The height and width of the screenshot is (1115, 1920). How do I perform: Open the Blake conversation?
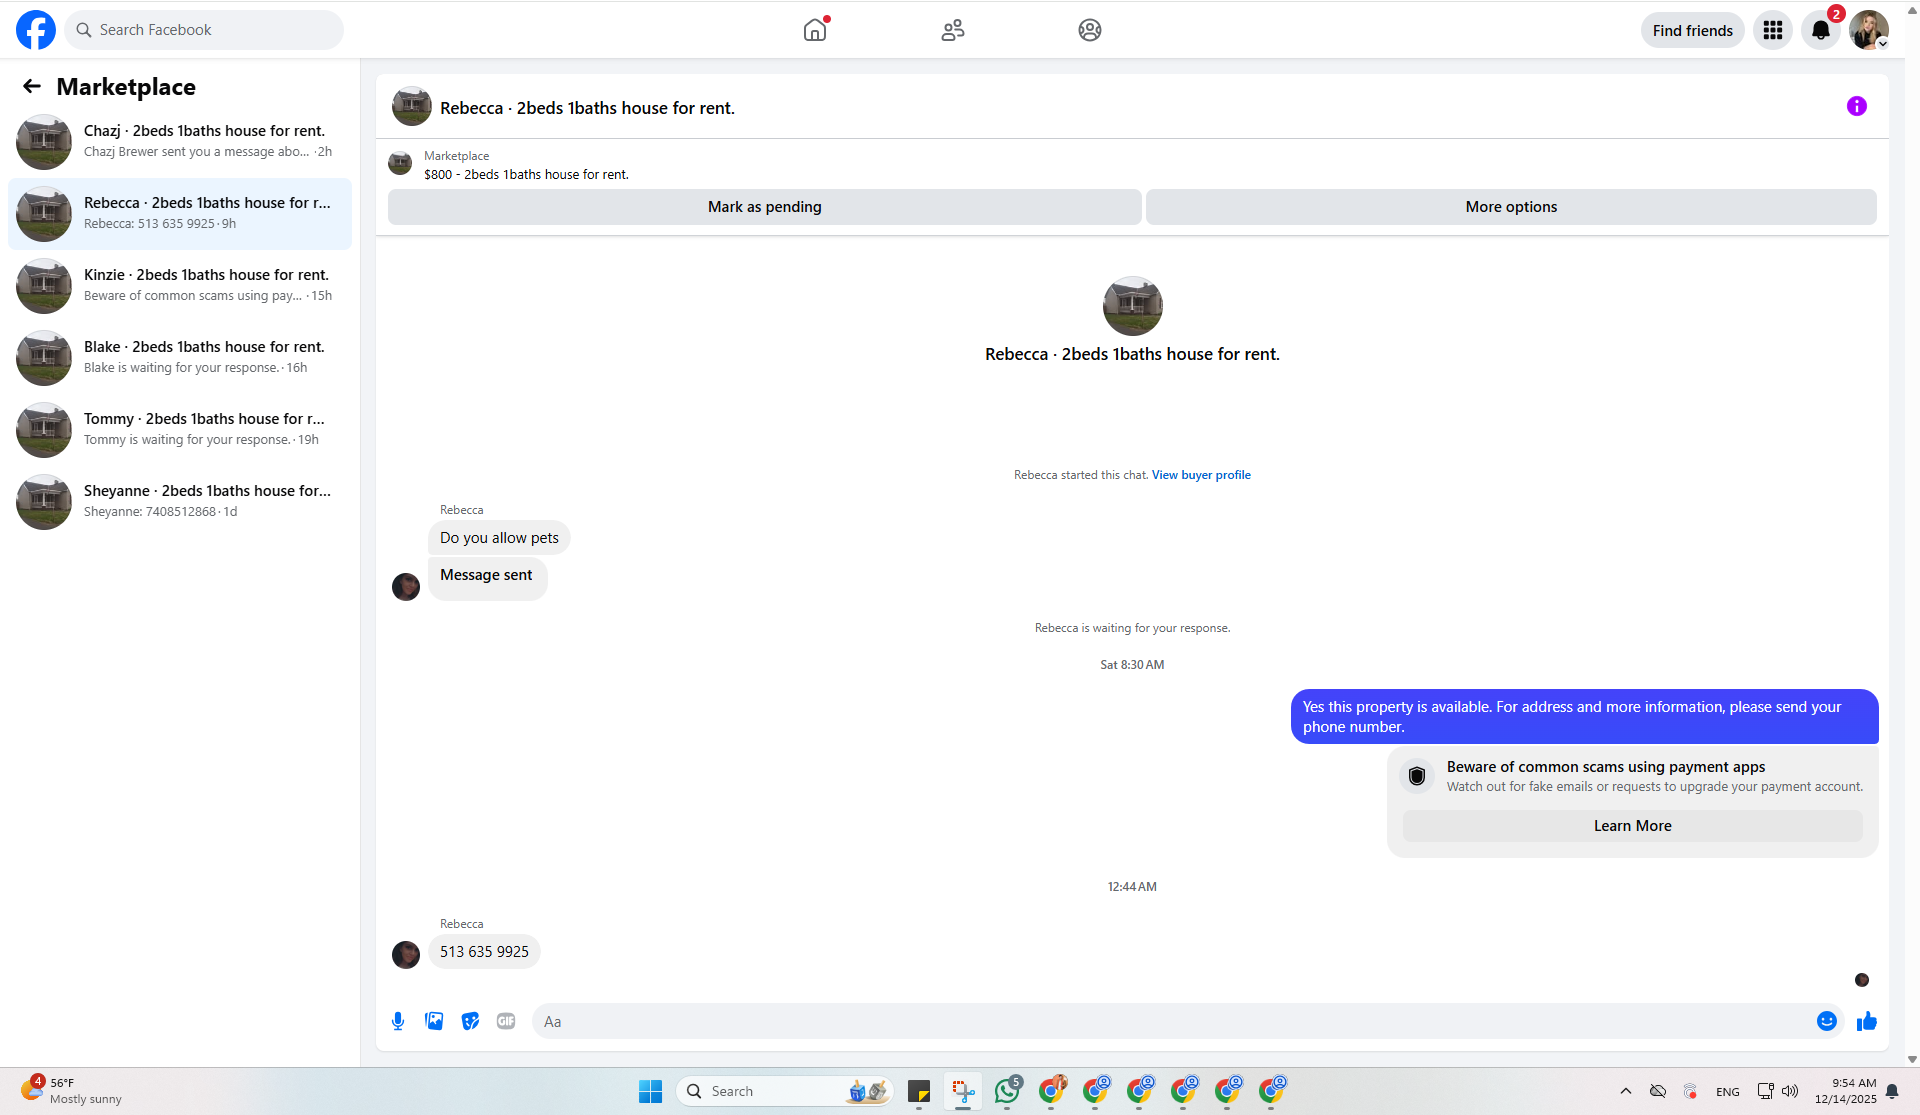point(180,358)
